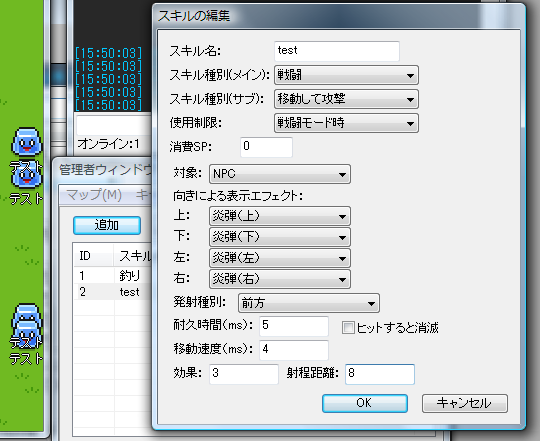
Task: Expand the 下 effect dropdown 炎弾(下)
Action: [280, 237]
